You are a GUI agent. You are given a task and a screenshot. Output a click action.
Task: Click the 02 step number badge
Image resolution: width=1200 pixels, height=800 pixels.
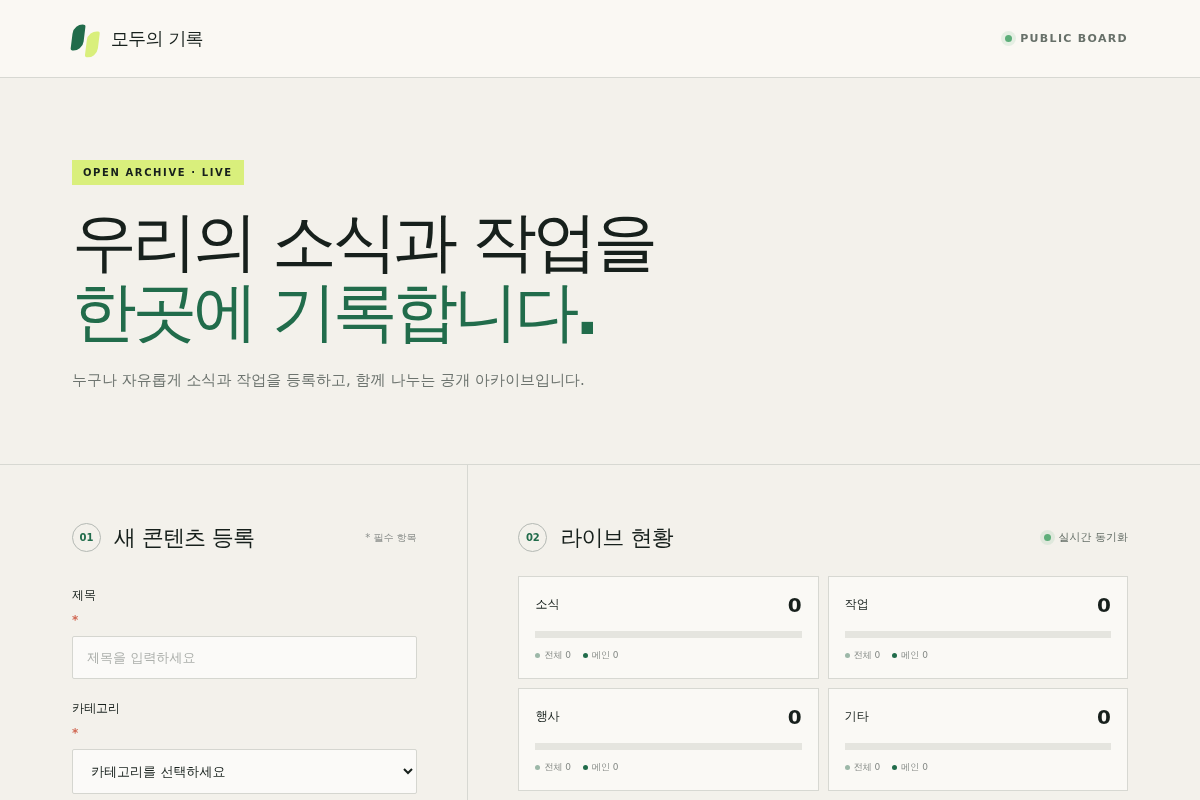click(532, 537)
